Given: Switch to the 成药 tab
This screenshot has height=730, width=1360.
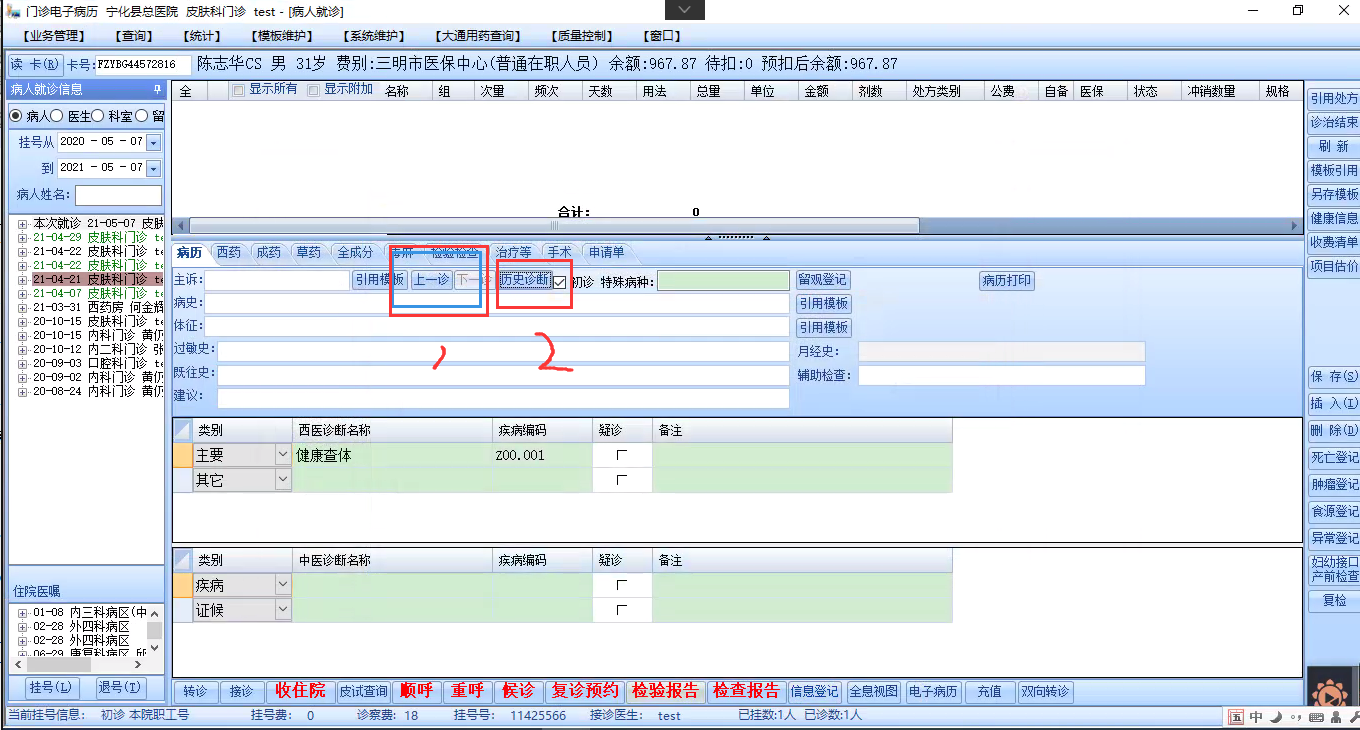Looking at the screenshot, I should (268, 253).
